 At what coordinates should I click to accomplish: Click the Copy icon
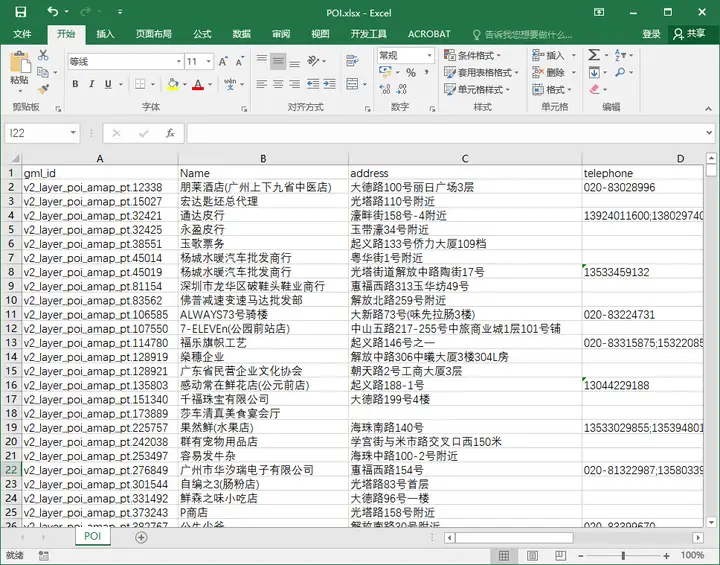pos(43,72)
